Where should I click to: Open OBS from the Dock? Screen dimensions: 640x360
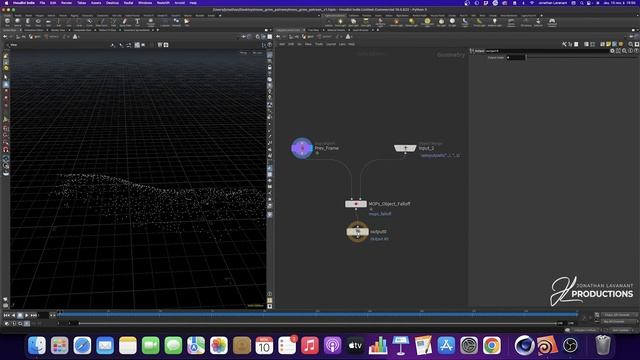(x=570, y=345)
